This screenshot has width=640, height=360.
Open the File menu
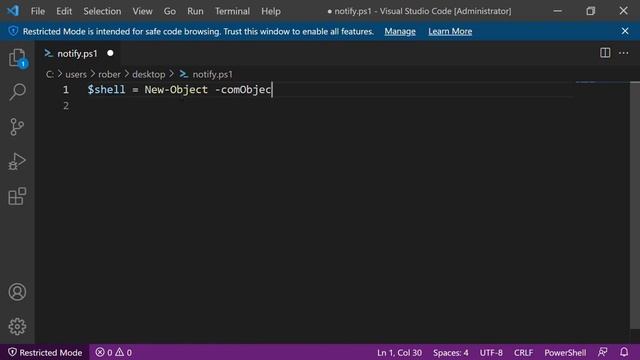[38, 11]
